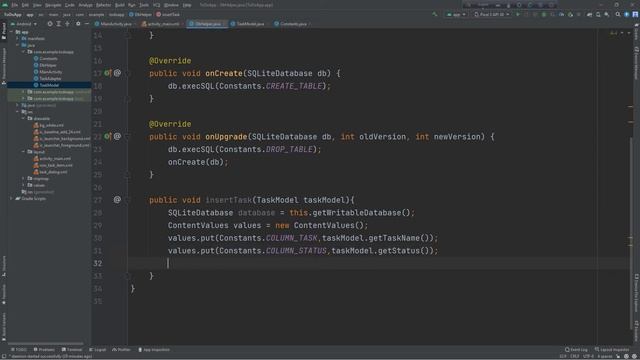The image size is (640, 360).
Task: Switch to MainActivity.java editor tab
Action: pyautogui.click(x=116, y=24)
